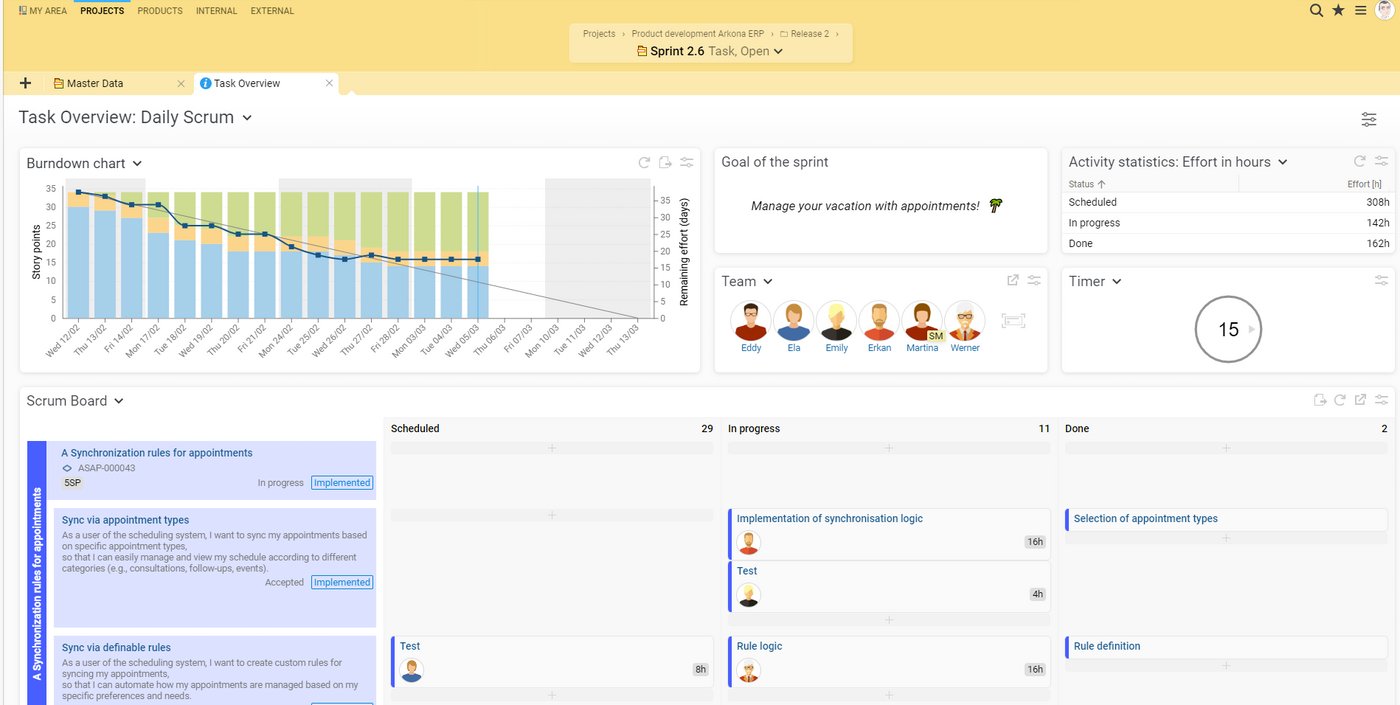Open the hamburger menu icon
Image resolution: width=1400 pixels, height=705 pixels.
point(1360,10)
